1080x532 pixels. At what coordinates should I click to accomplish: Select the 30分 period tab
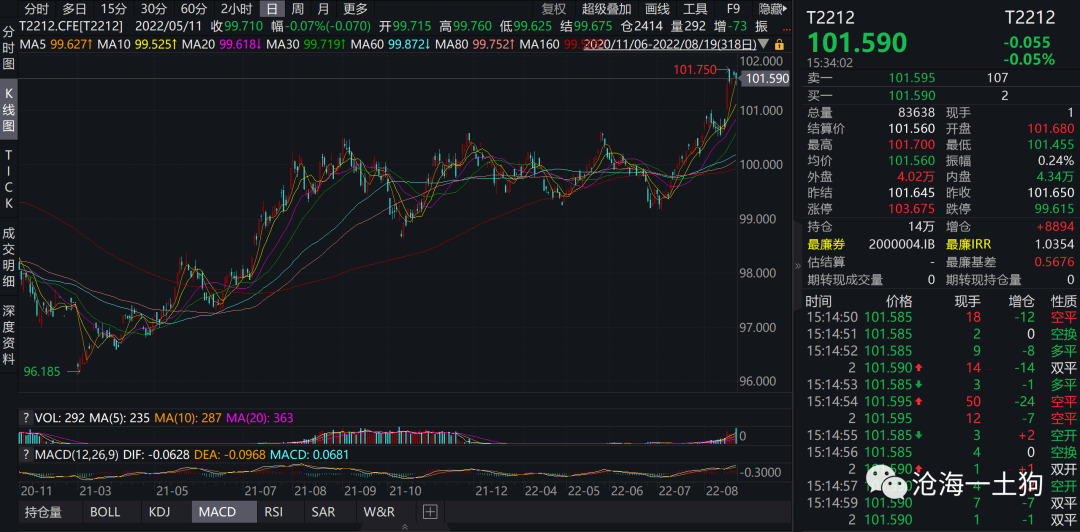pyautogui.click(x=153, y=9)
